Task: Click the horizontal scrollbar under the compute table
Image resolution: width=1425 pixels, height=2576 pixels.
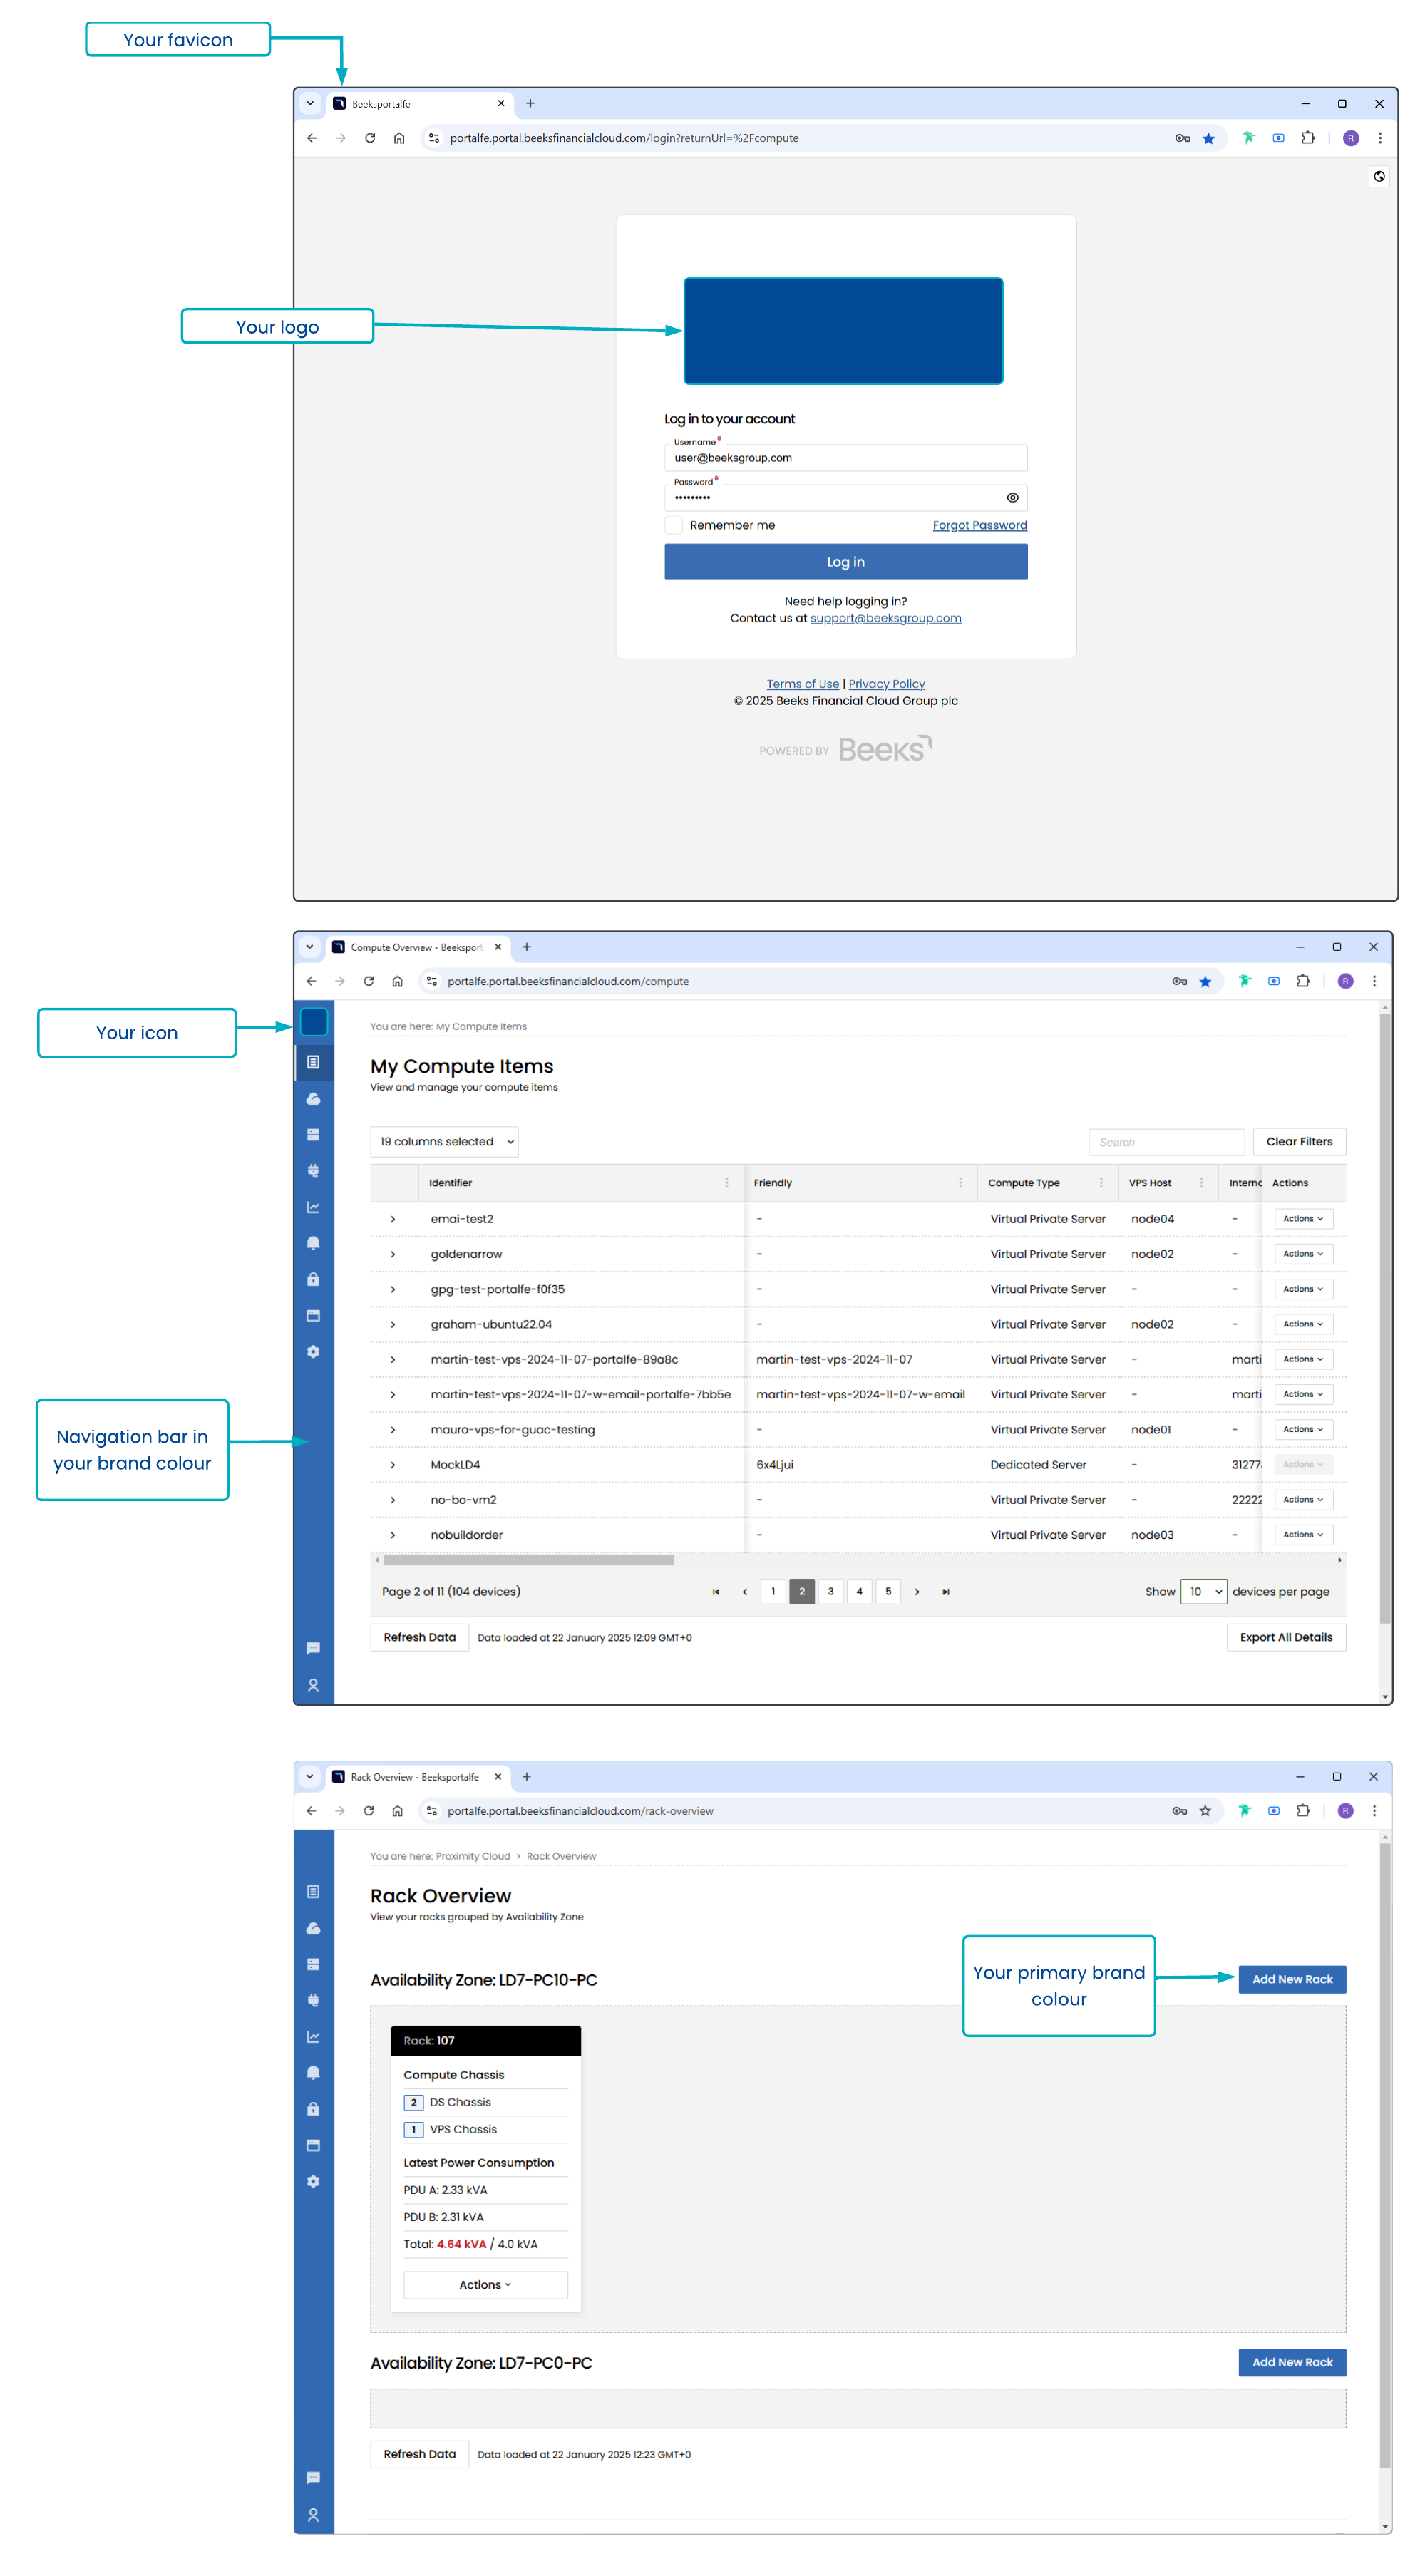Action: [x=528, y=1561]
